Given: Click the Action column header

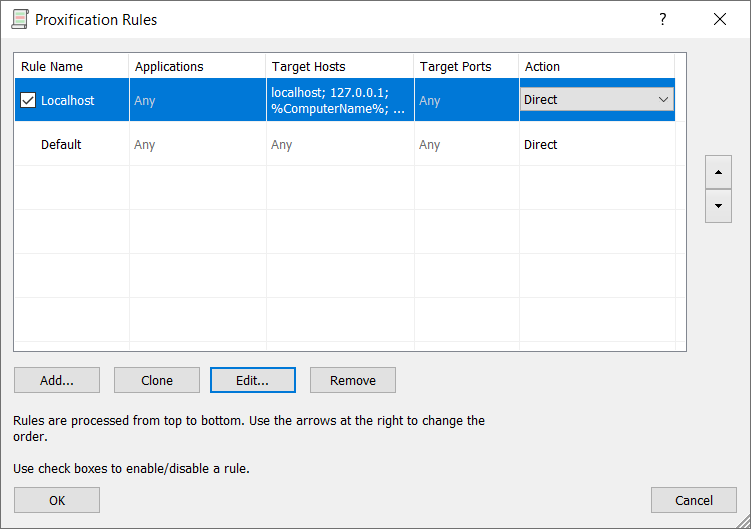Looking at the screenshot, I should tap(597, 66).
